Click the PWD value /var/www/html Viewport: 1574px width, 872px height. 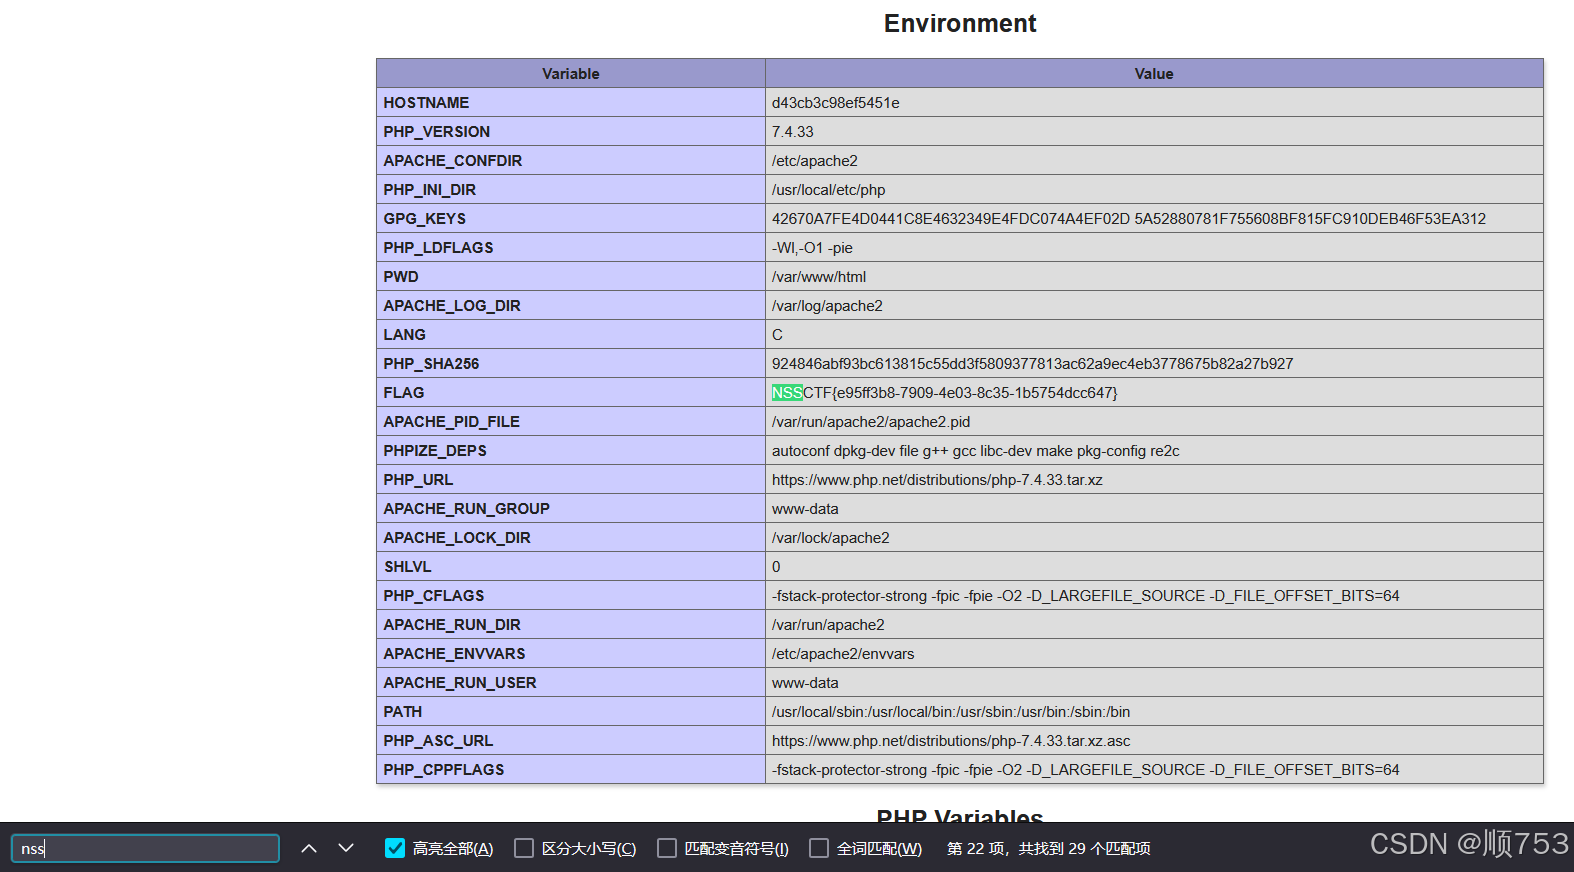[x=818, y=277]
